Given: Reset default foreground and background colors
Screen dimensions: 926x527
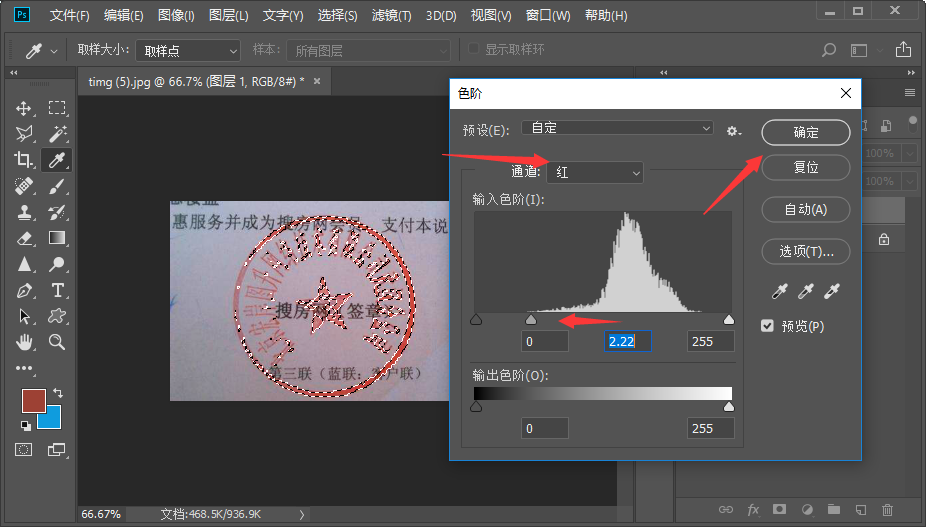Looking at the screenshot, I should (25, 425).
